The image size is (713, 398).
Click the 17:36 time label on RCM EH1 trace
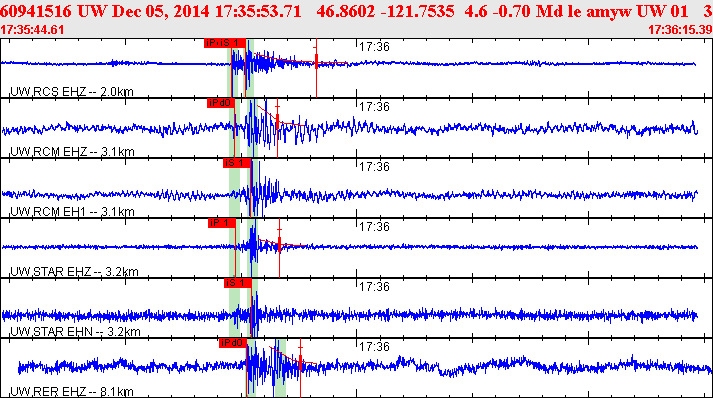tap(374, 167)
